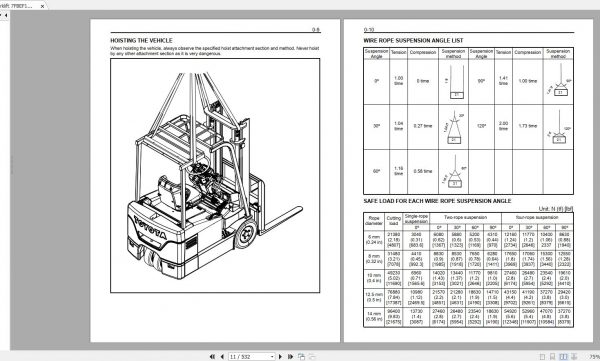Go to the previous page
600x361 pixels.
pyautogui.click(x=222, y=356)
